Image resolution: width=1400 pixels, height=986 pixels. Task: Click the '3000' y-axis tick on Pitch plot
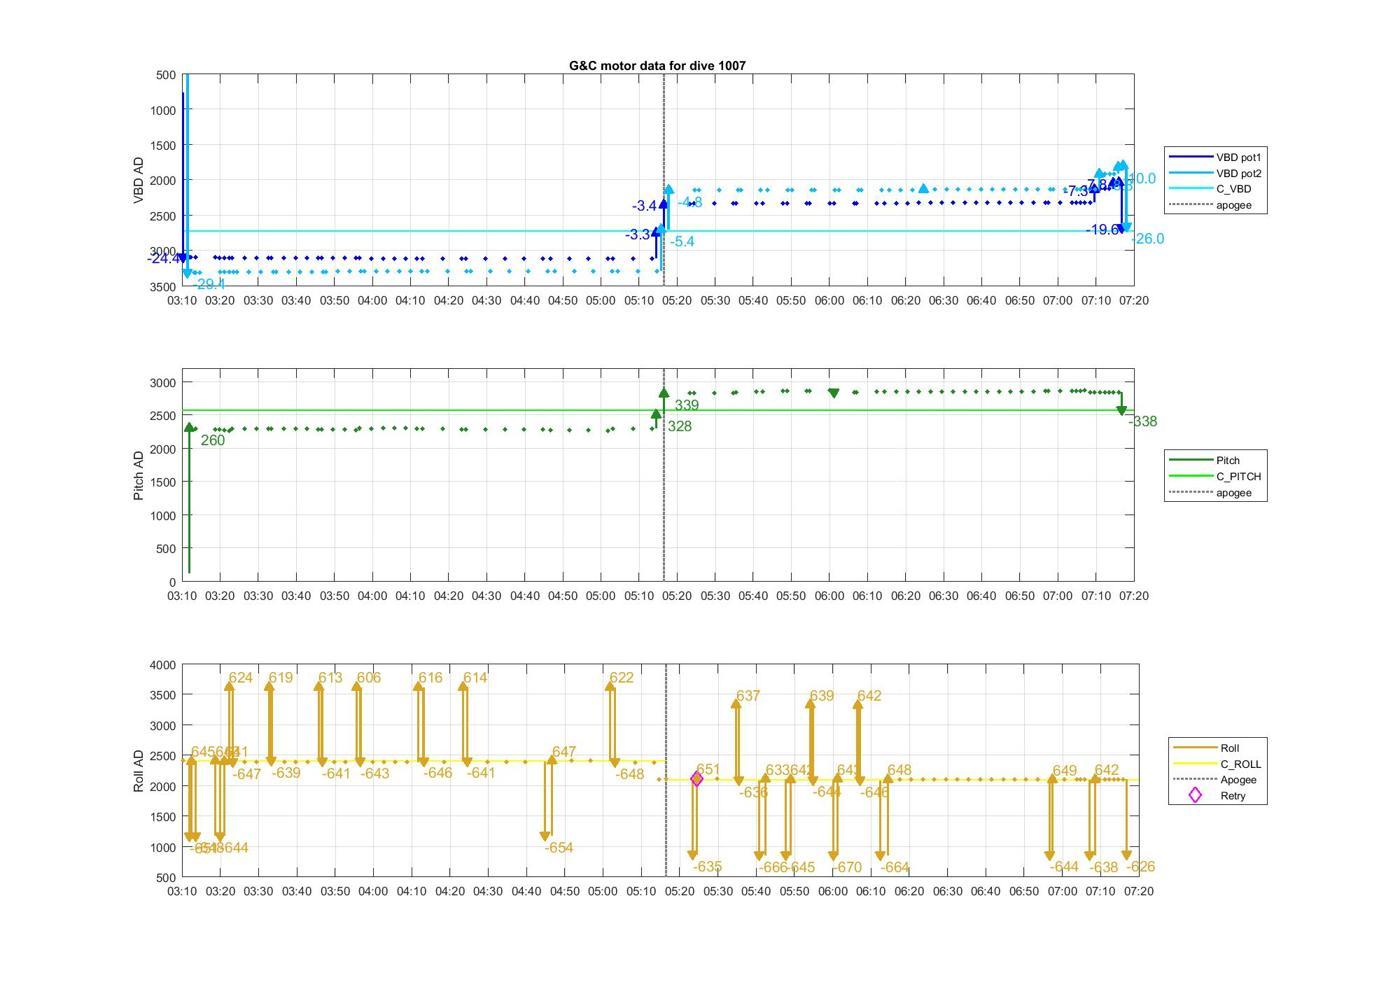163,383
